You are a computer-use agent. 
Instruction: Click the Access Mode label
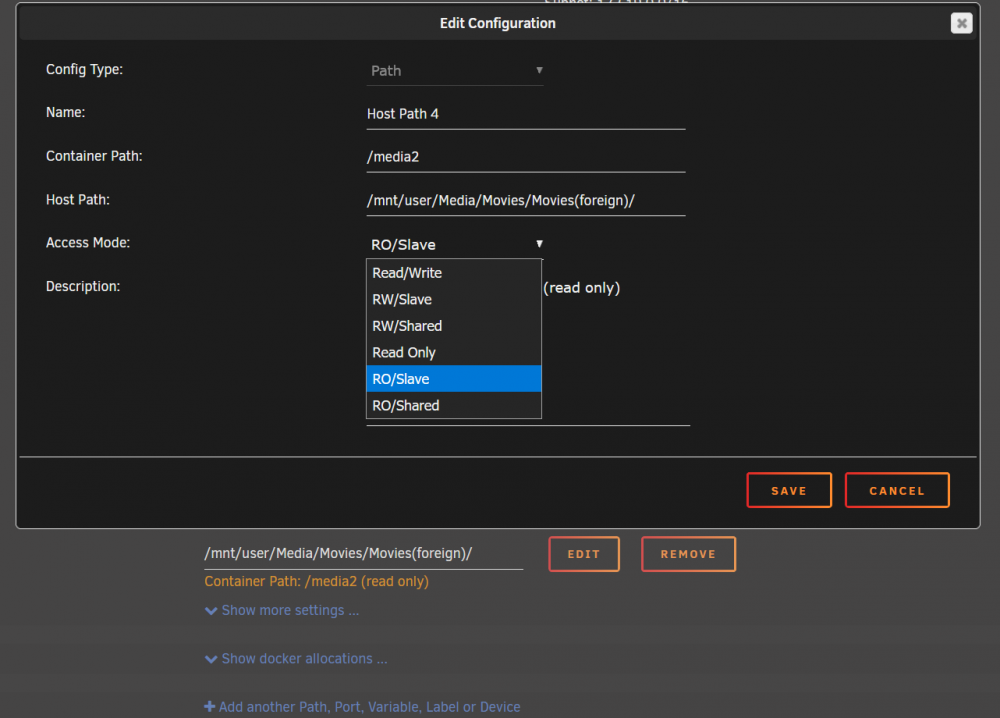tap(88, 243)
